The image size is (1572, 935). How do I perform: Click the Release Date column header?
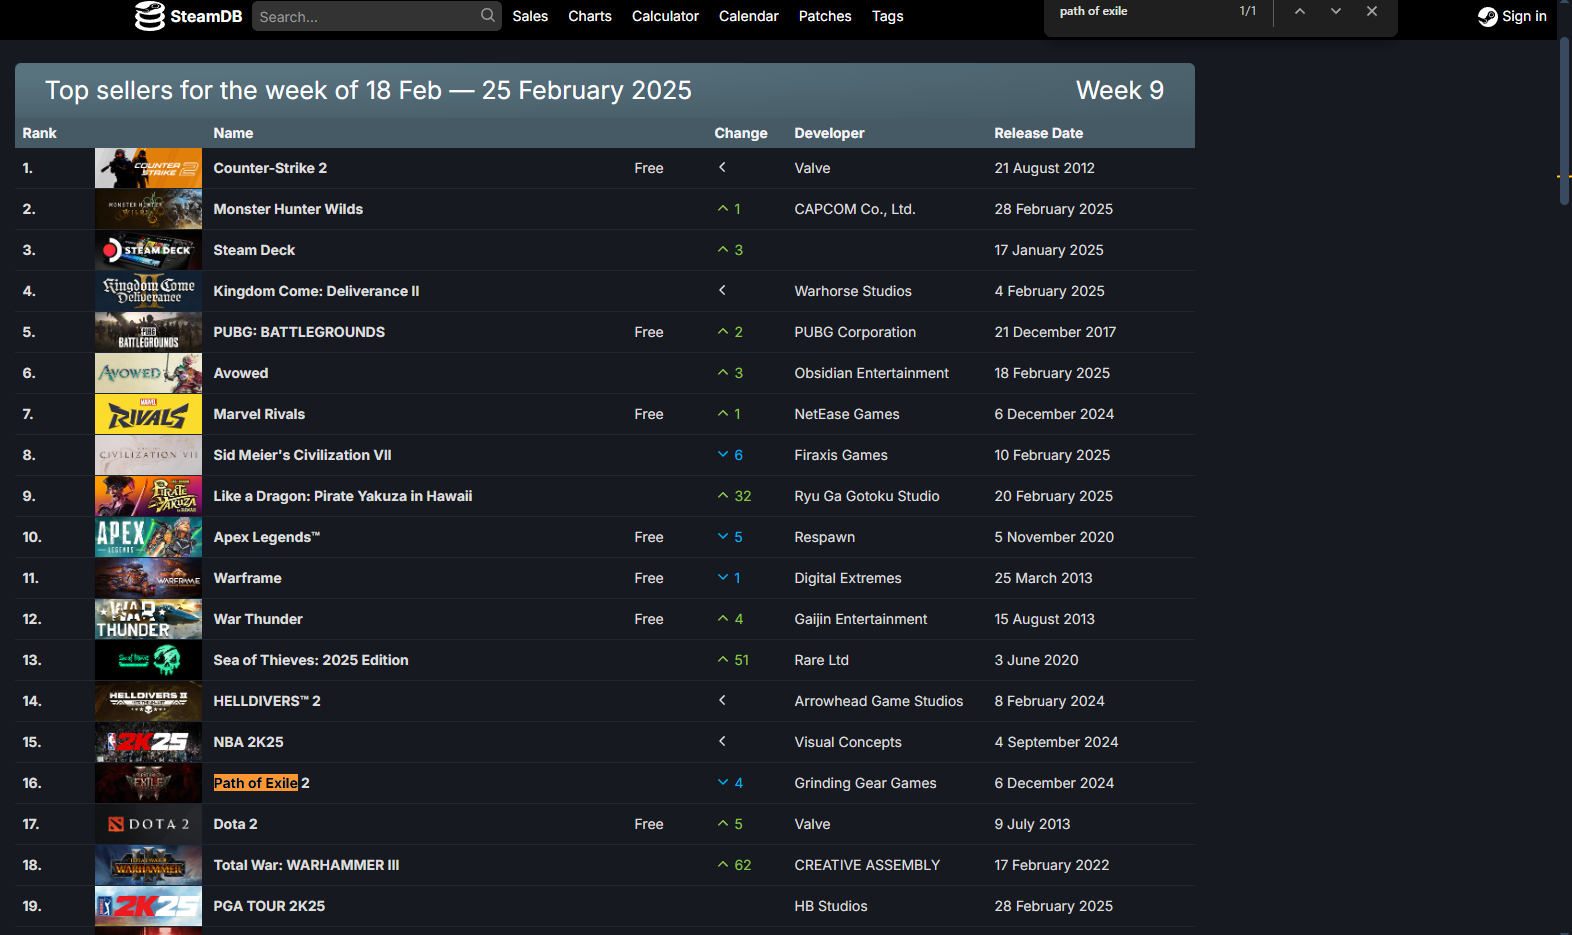click(1038, 133)
